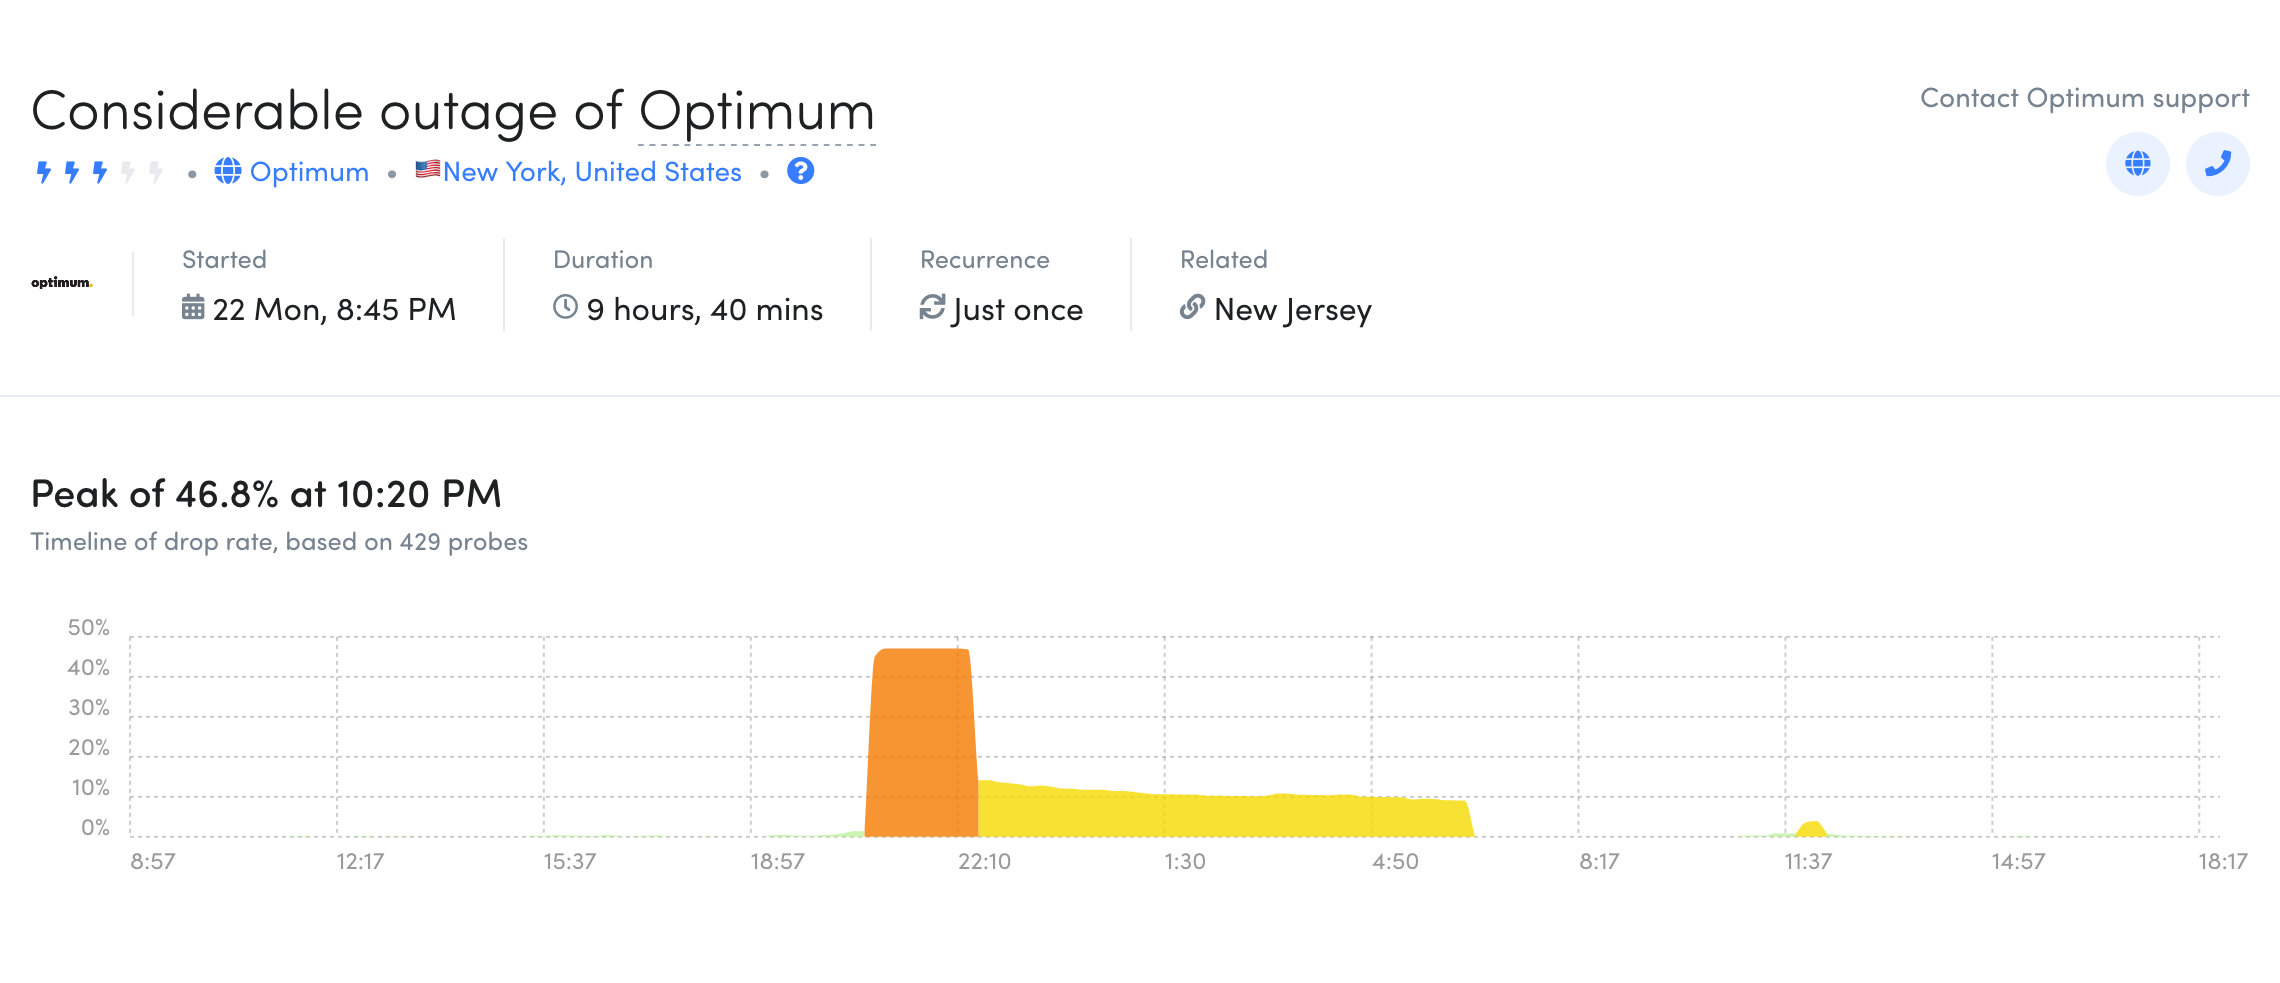Image resolution: width=2280 pixels, height=983 pixels.
Task: Click the clock icon under Duration
Action: pos(565,307)
